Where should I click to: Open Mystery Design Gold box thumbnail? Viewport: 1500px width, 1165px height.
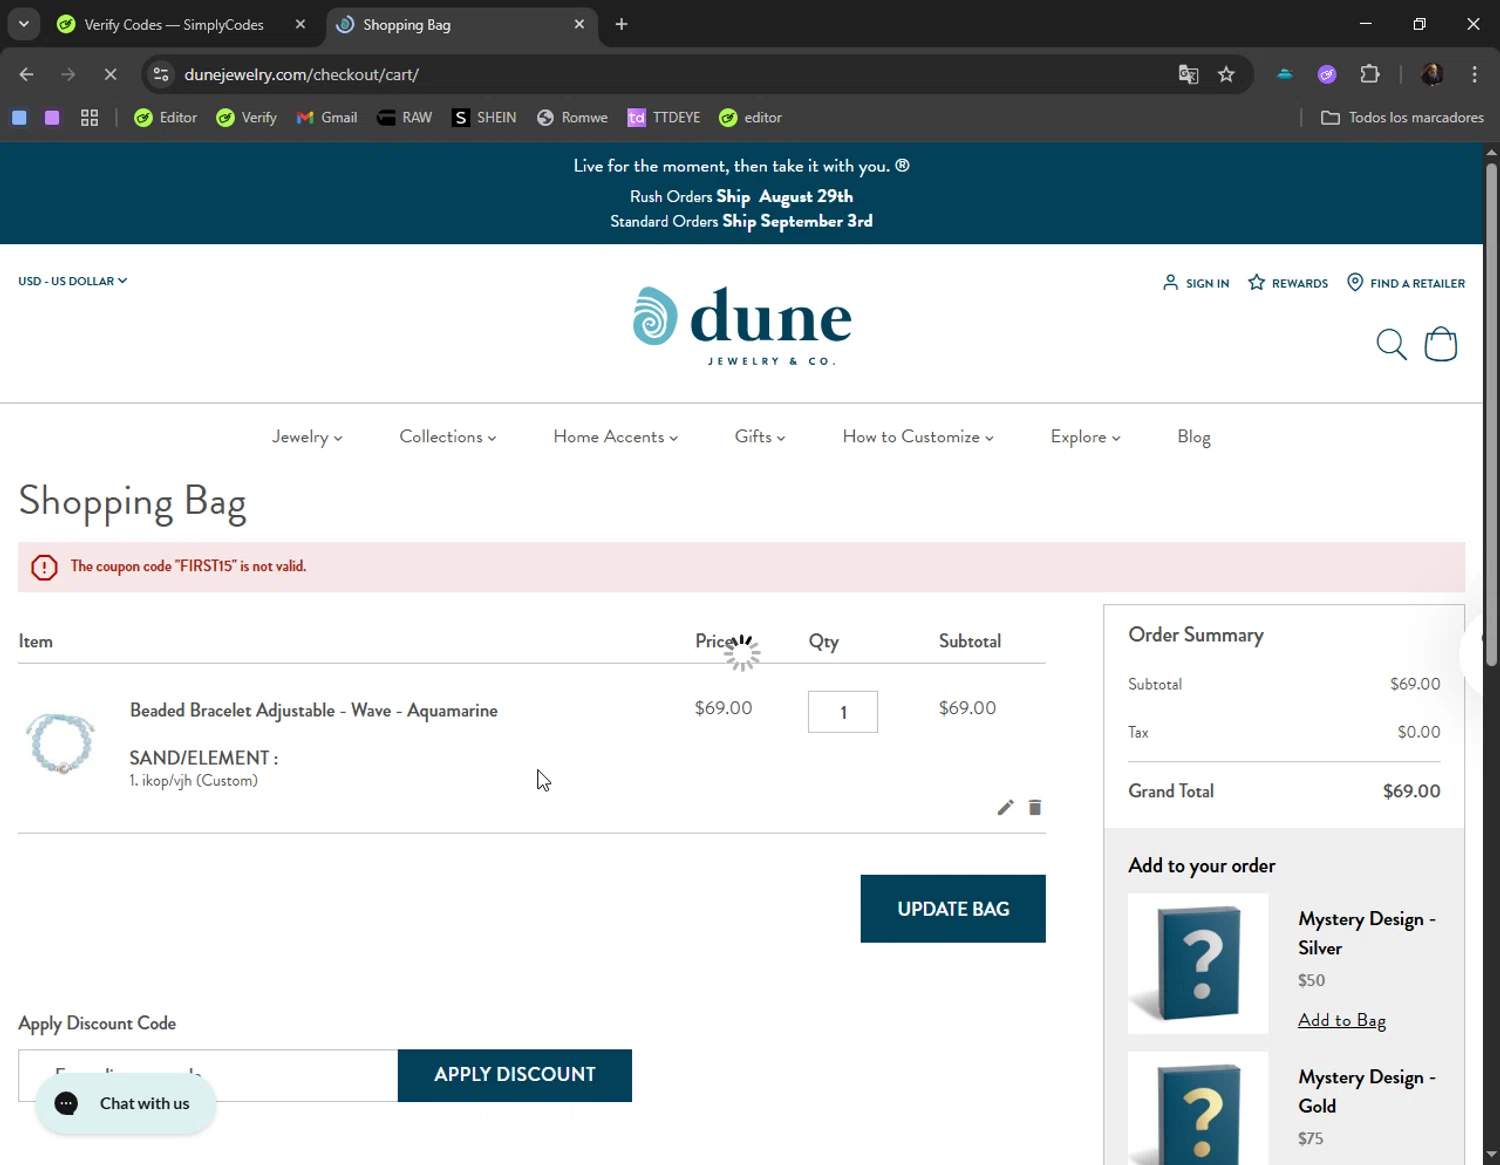1198,1108
